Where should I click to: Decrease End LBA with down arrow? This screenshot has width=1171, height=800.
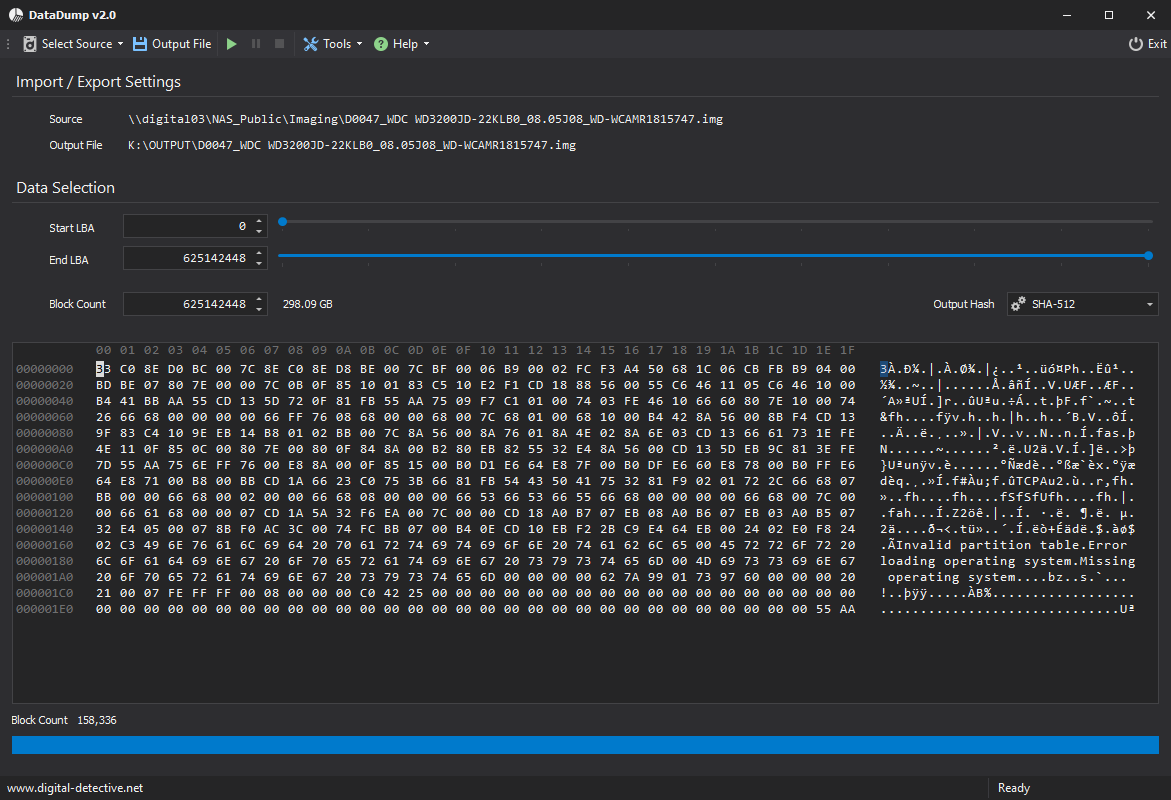259,264
